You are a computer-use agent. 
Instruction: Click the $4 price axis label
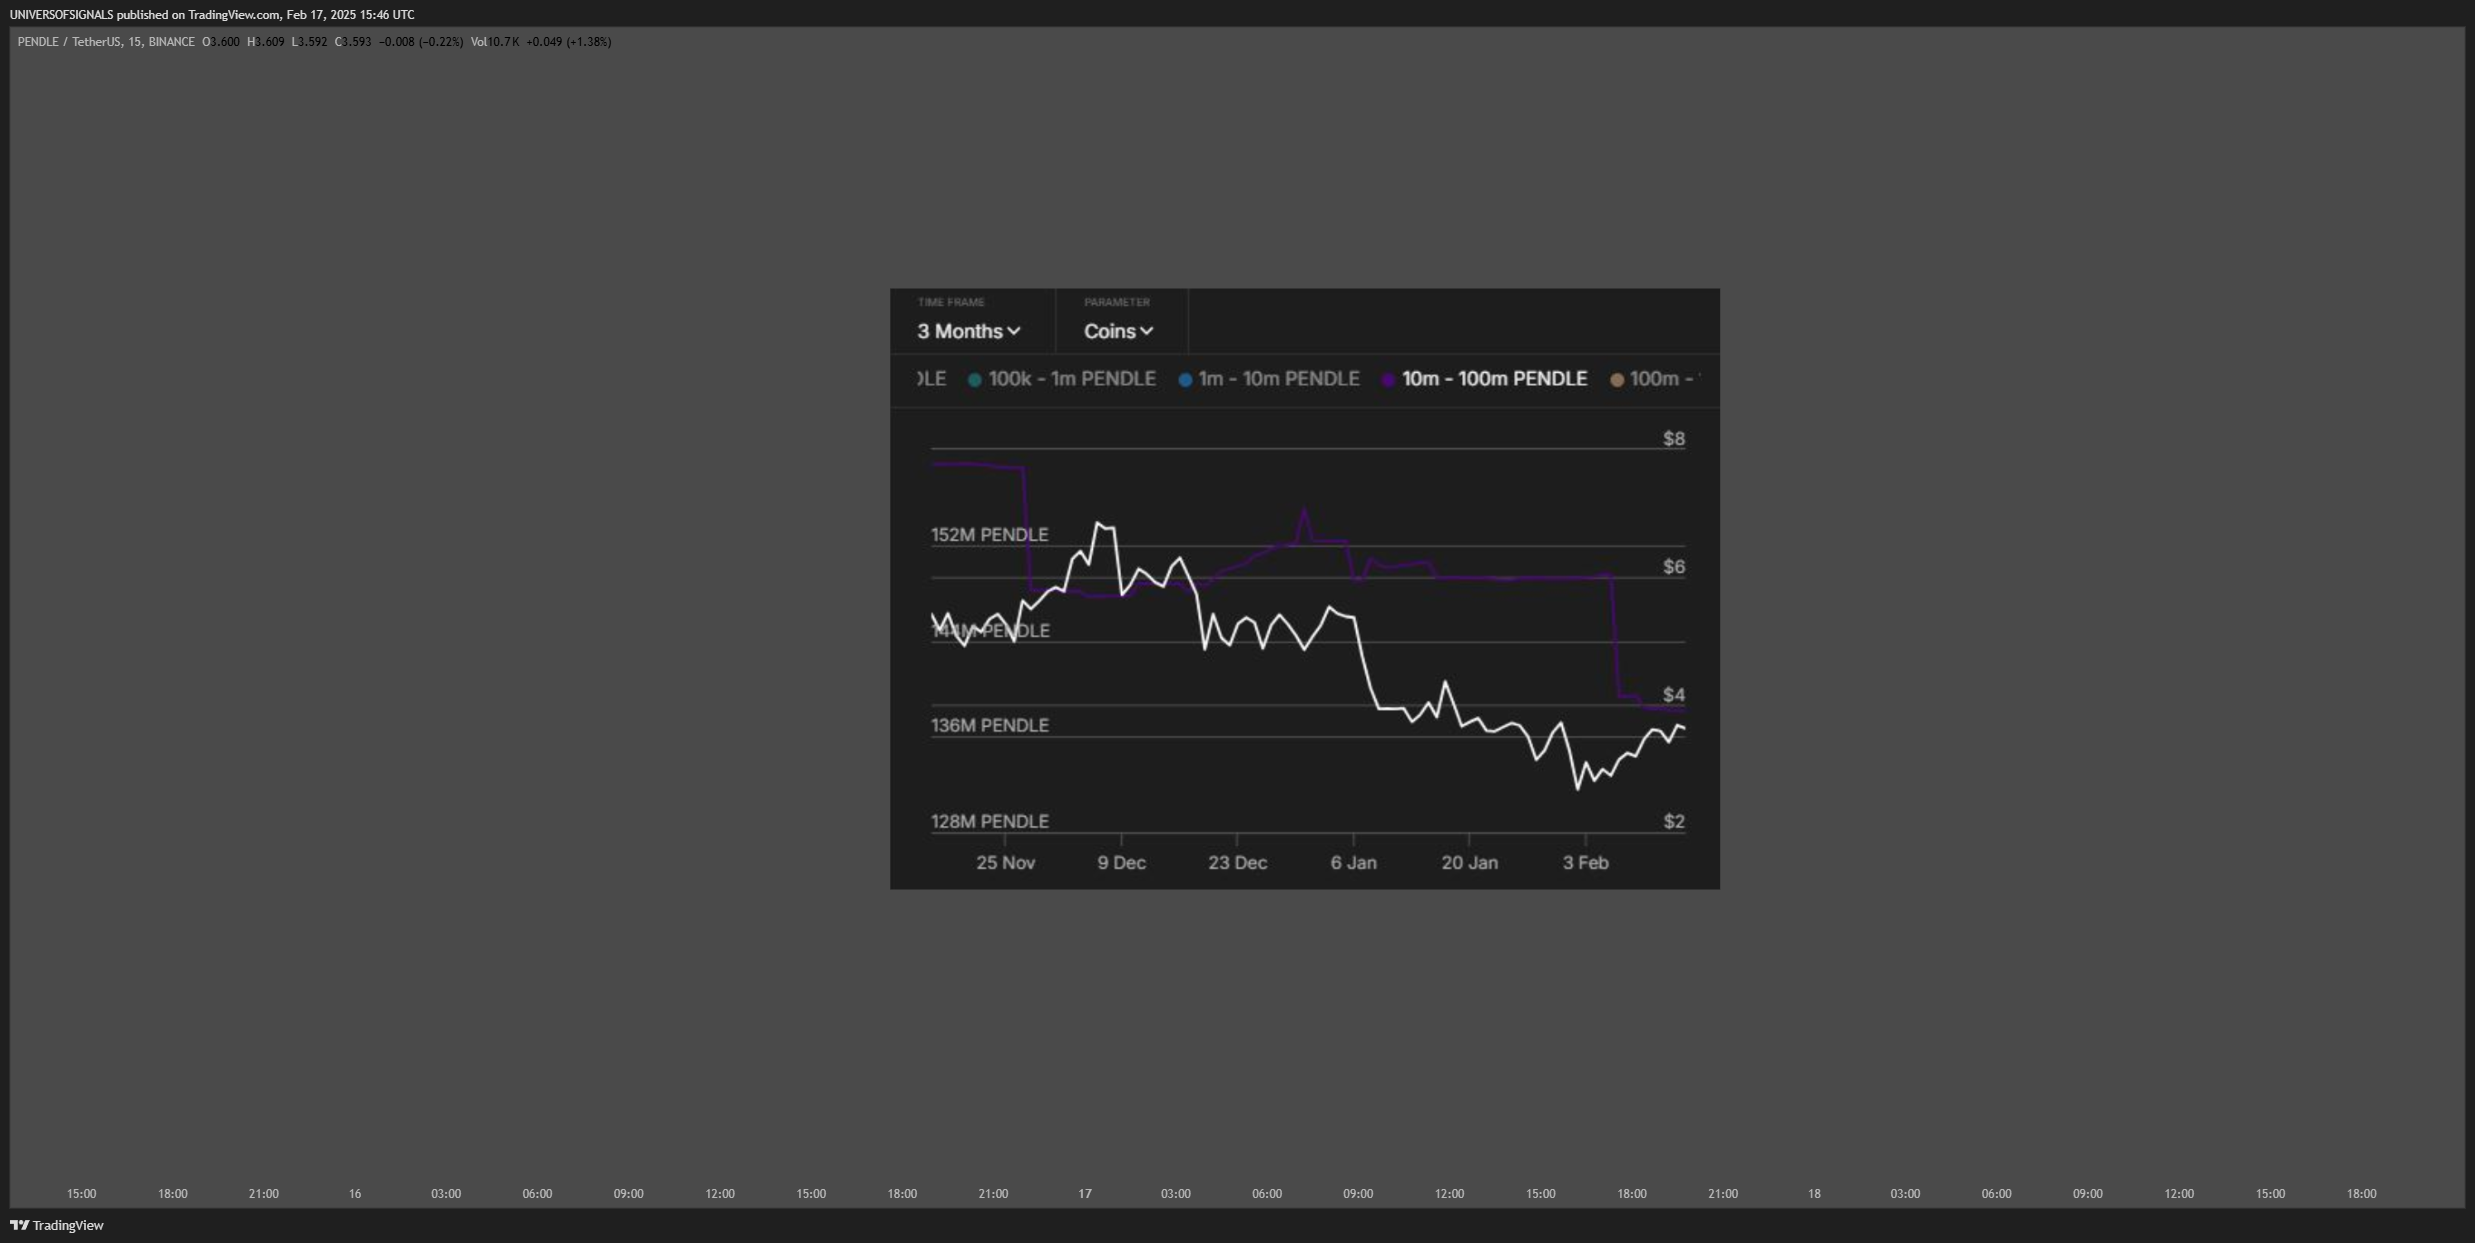1674,694
